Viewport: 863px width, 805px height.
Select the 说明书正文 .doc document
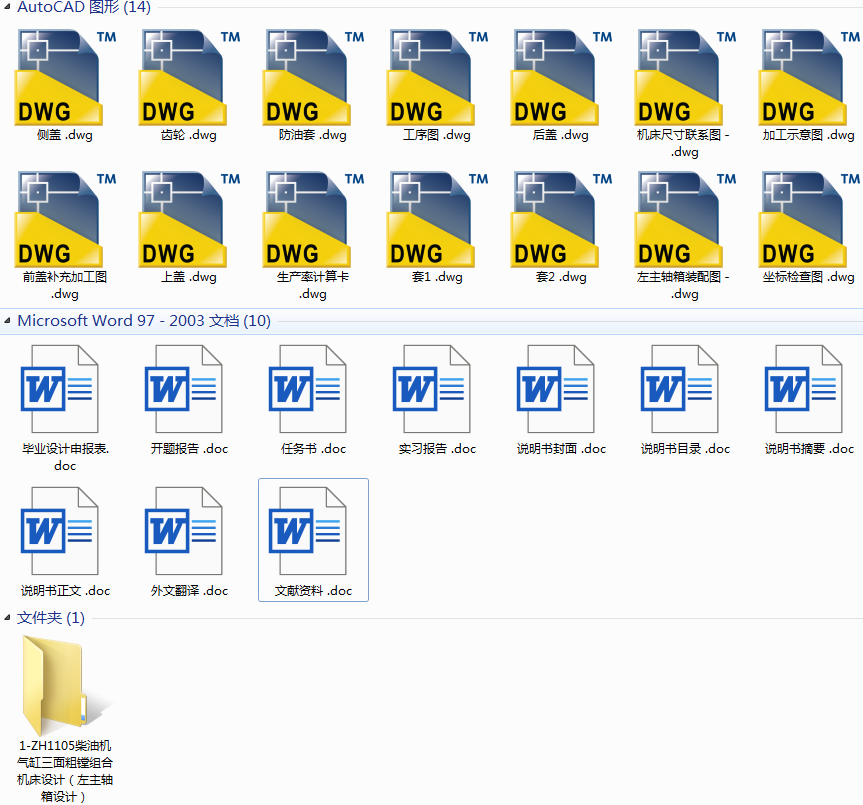point(60,531)
